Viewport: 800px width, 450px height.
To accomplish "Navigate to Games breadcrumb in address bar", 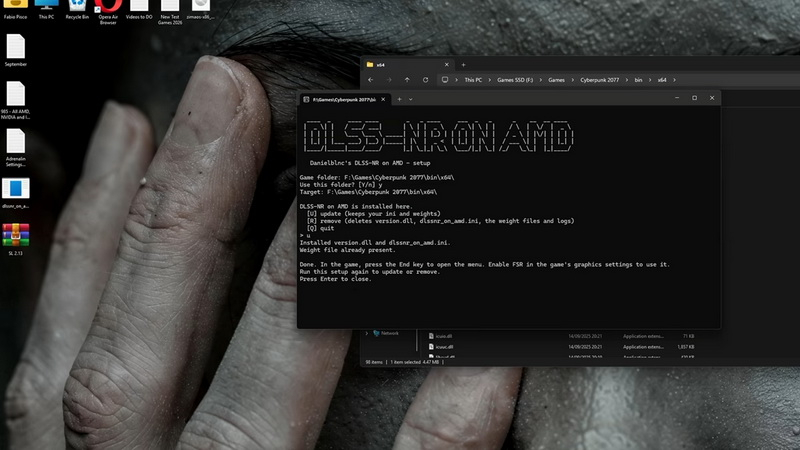I will click(x=556, y=80).
